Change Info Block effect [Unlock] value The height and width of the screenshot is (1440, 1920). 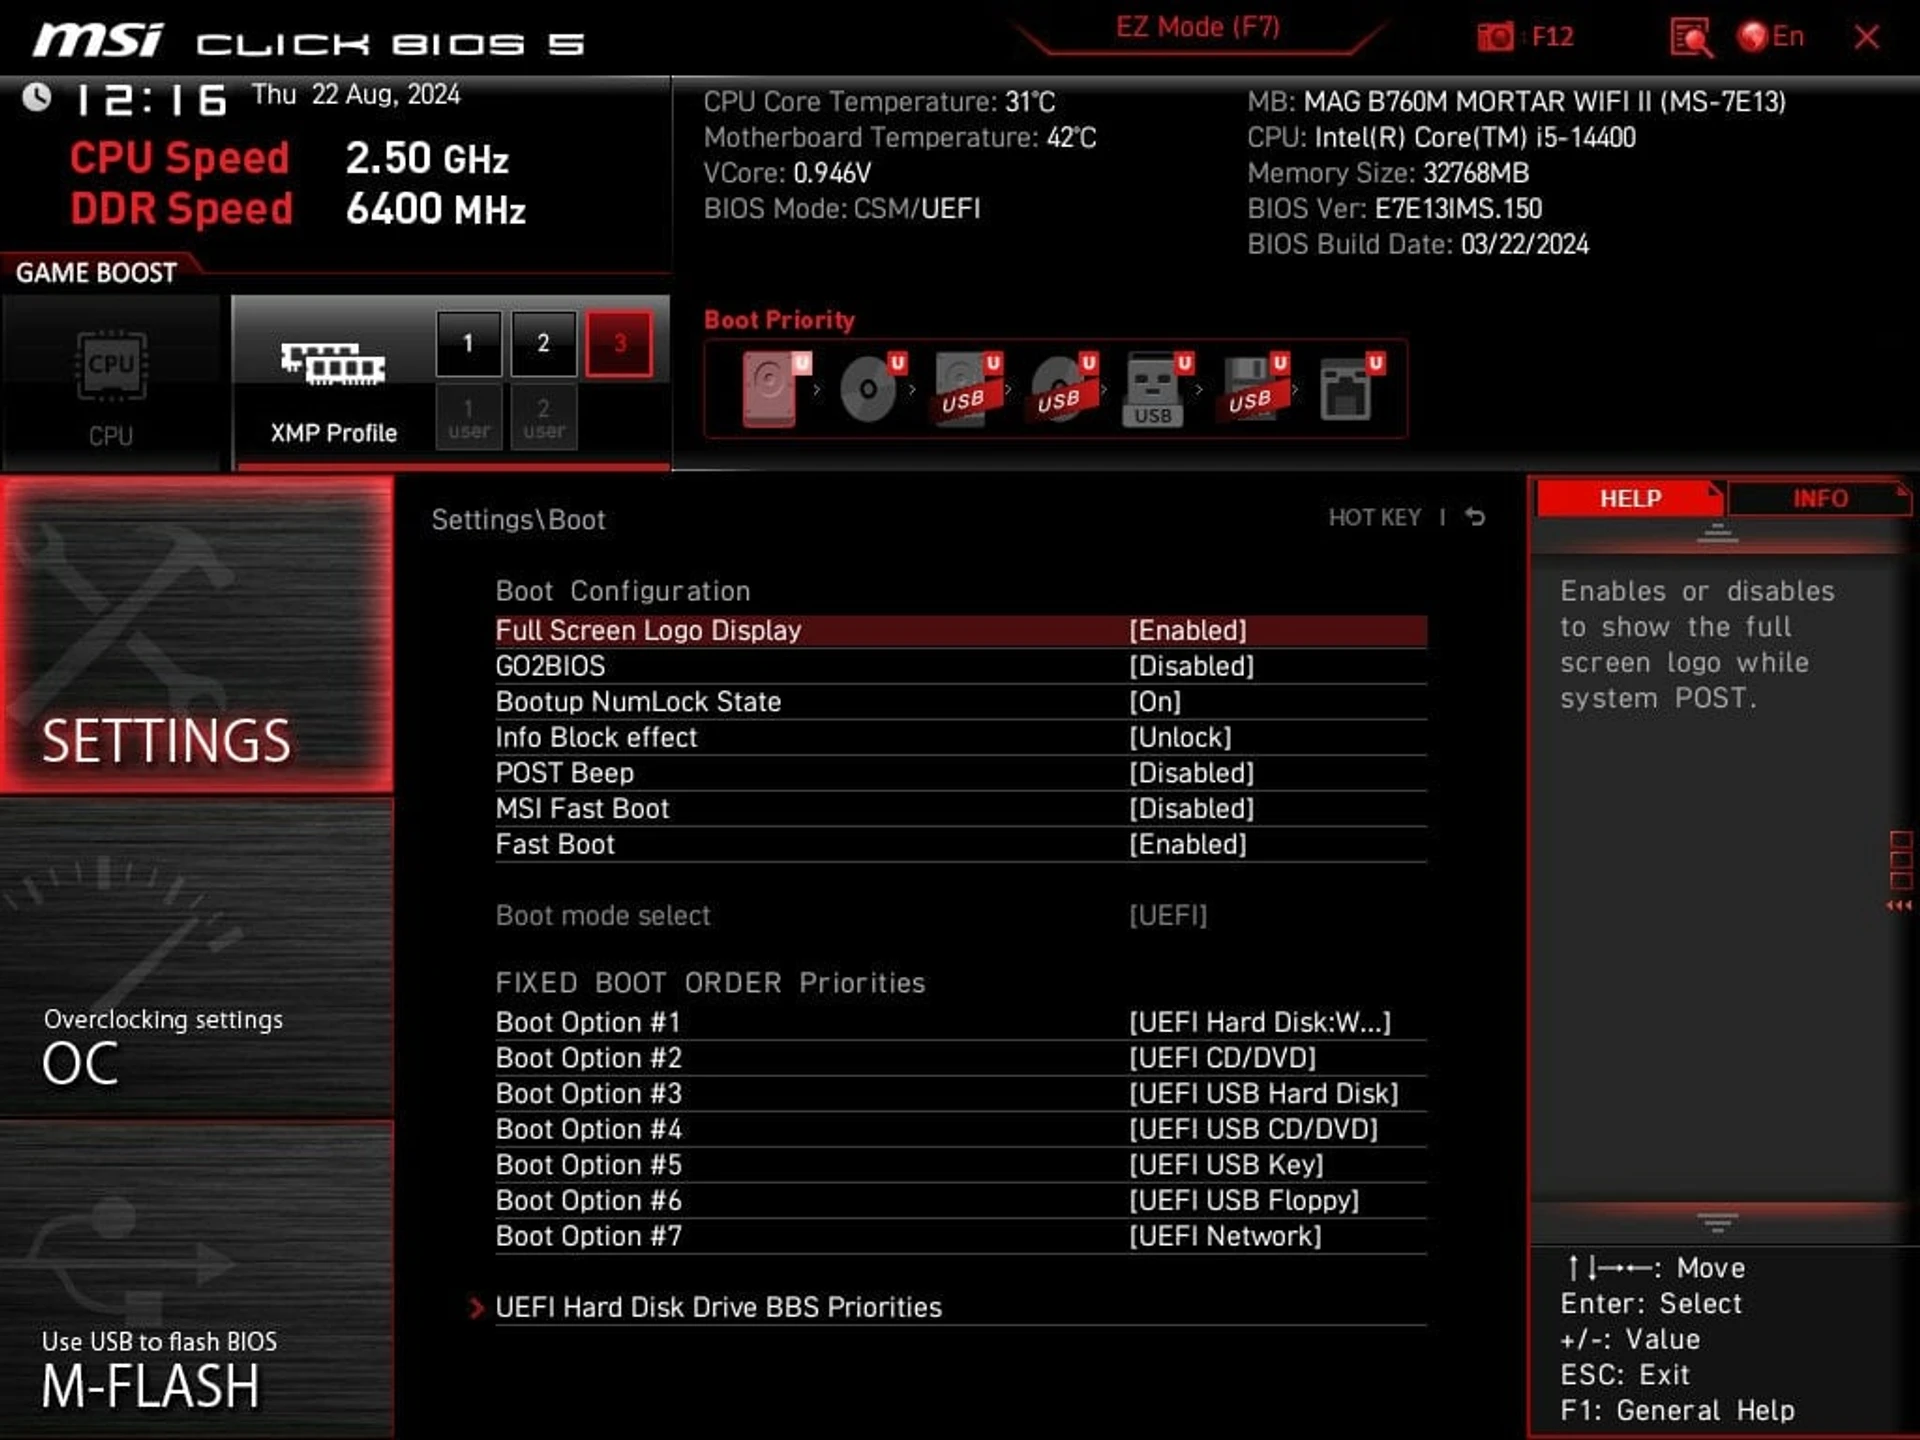coord(1180,738)
